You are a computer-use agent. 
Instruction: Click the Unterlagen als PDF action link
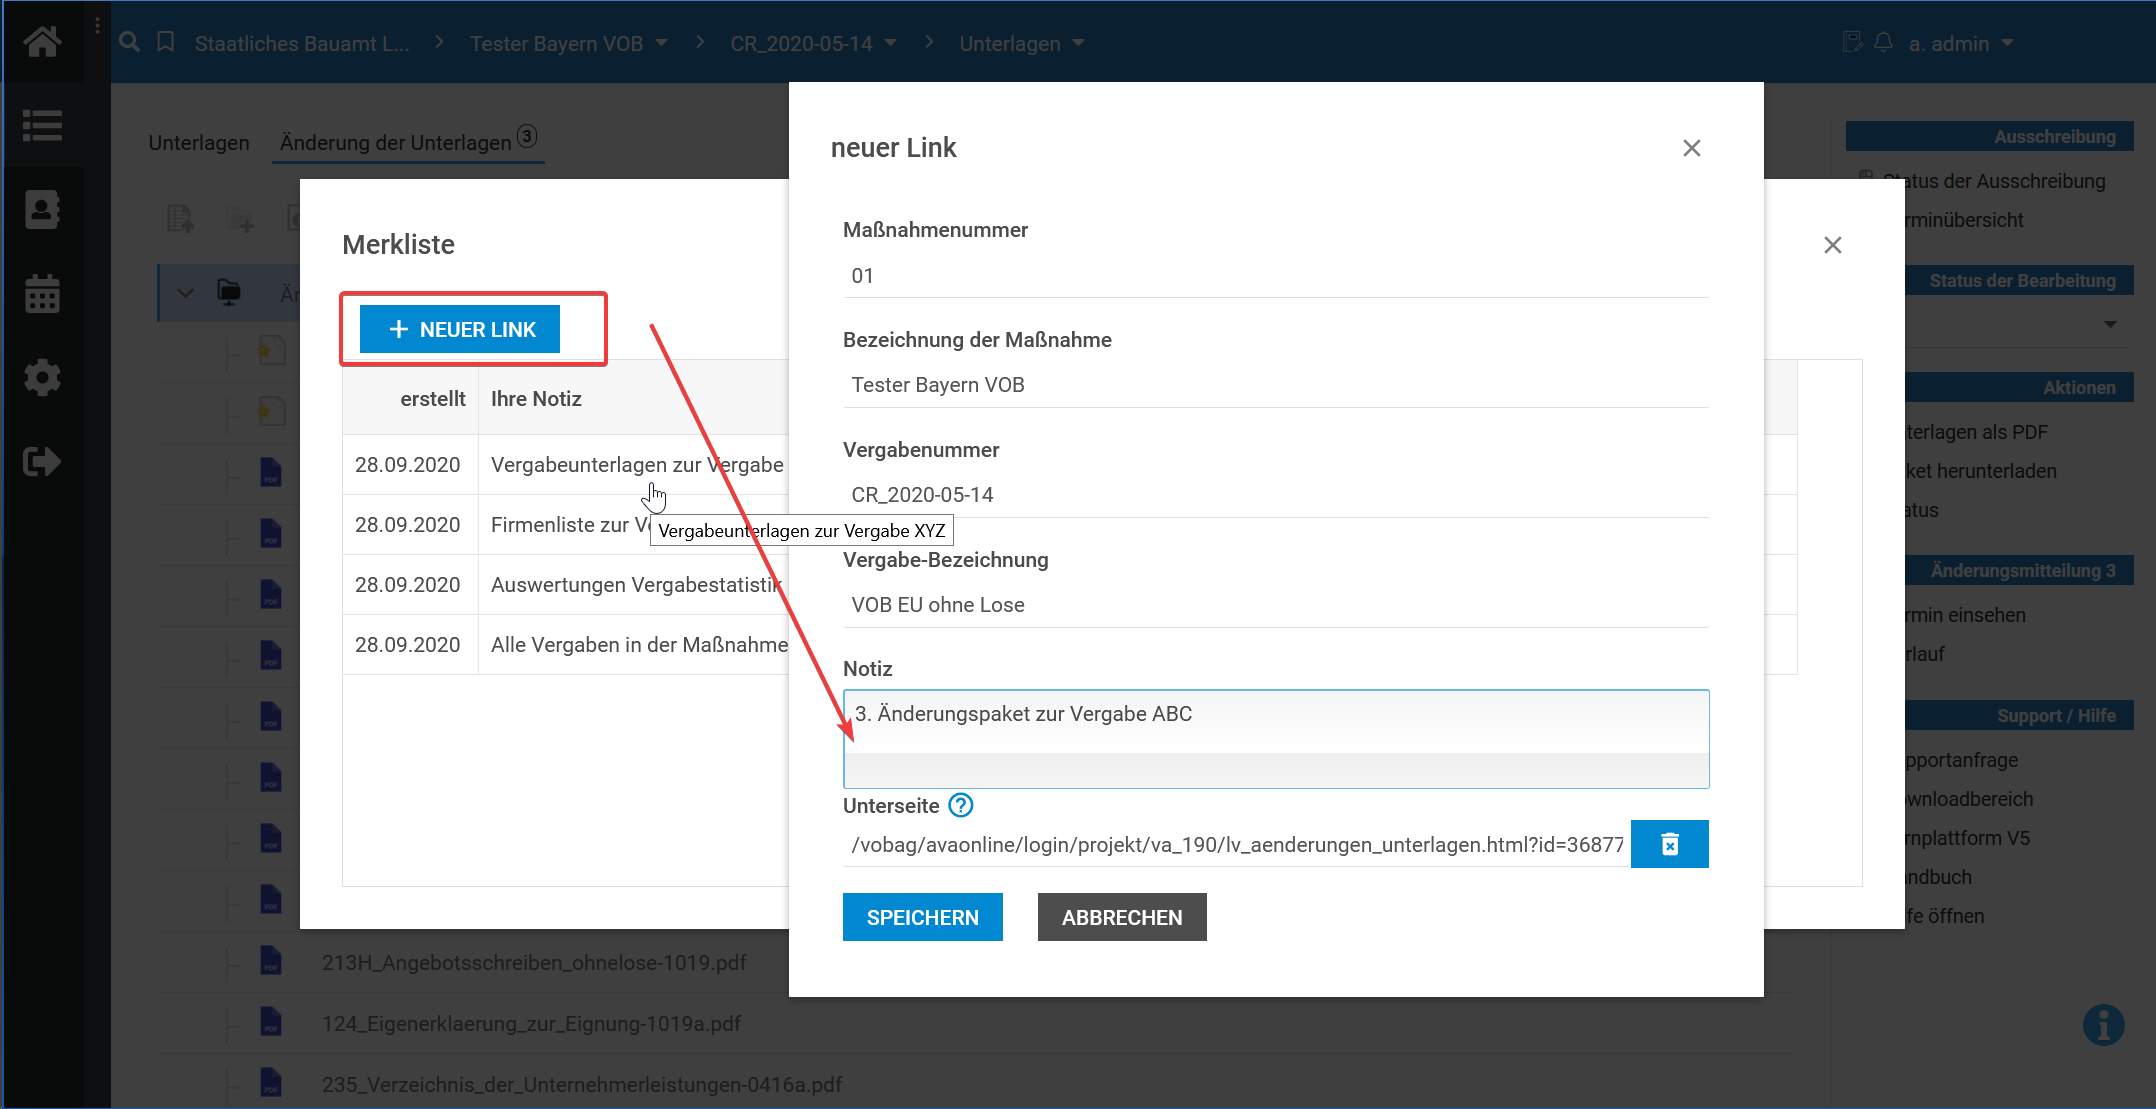(x=1976, y=432)
